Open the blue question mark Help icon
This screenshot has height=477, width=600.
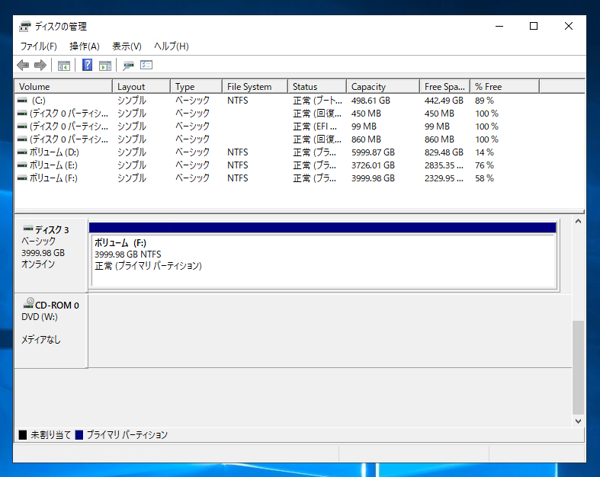click(87, 65)
